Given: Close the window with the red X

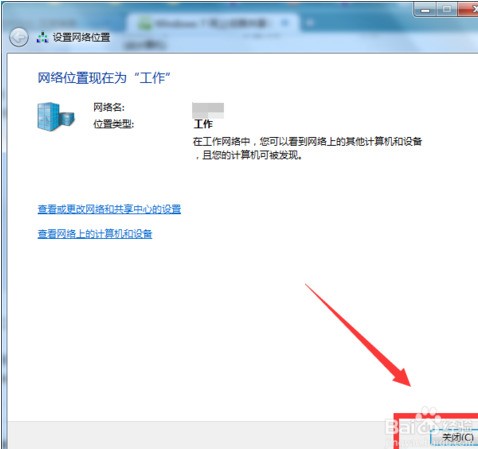Looking at the screenshot, I should point(469,10).
